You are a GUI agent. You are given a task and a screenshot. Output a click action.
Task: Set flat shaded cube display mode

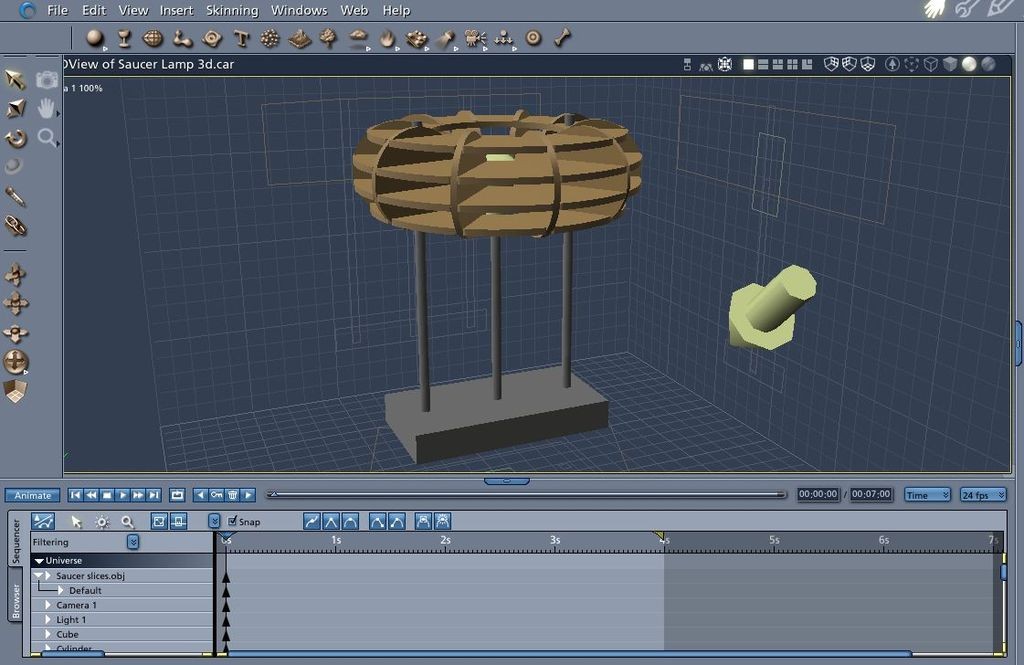click(950, 64)
